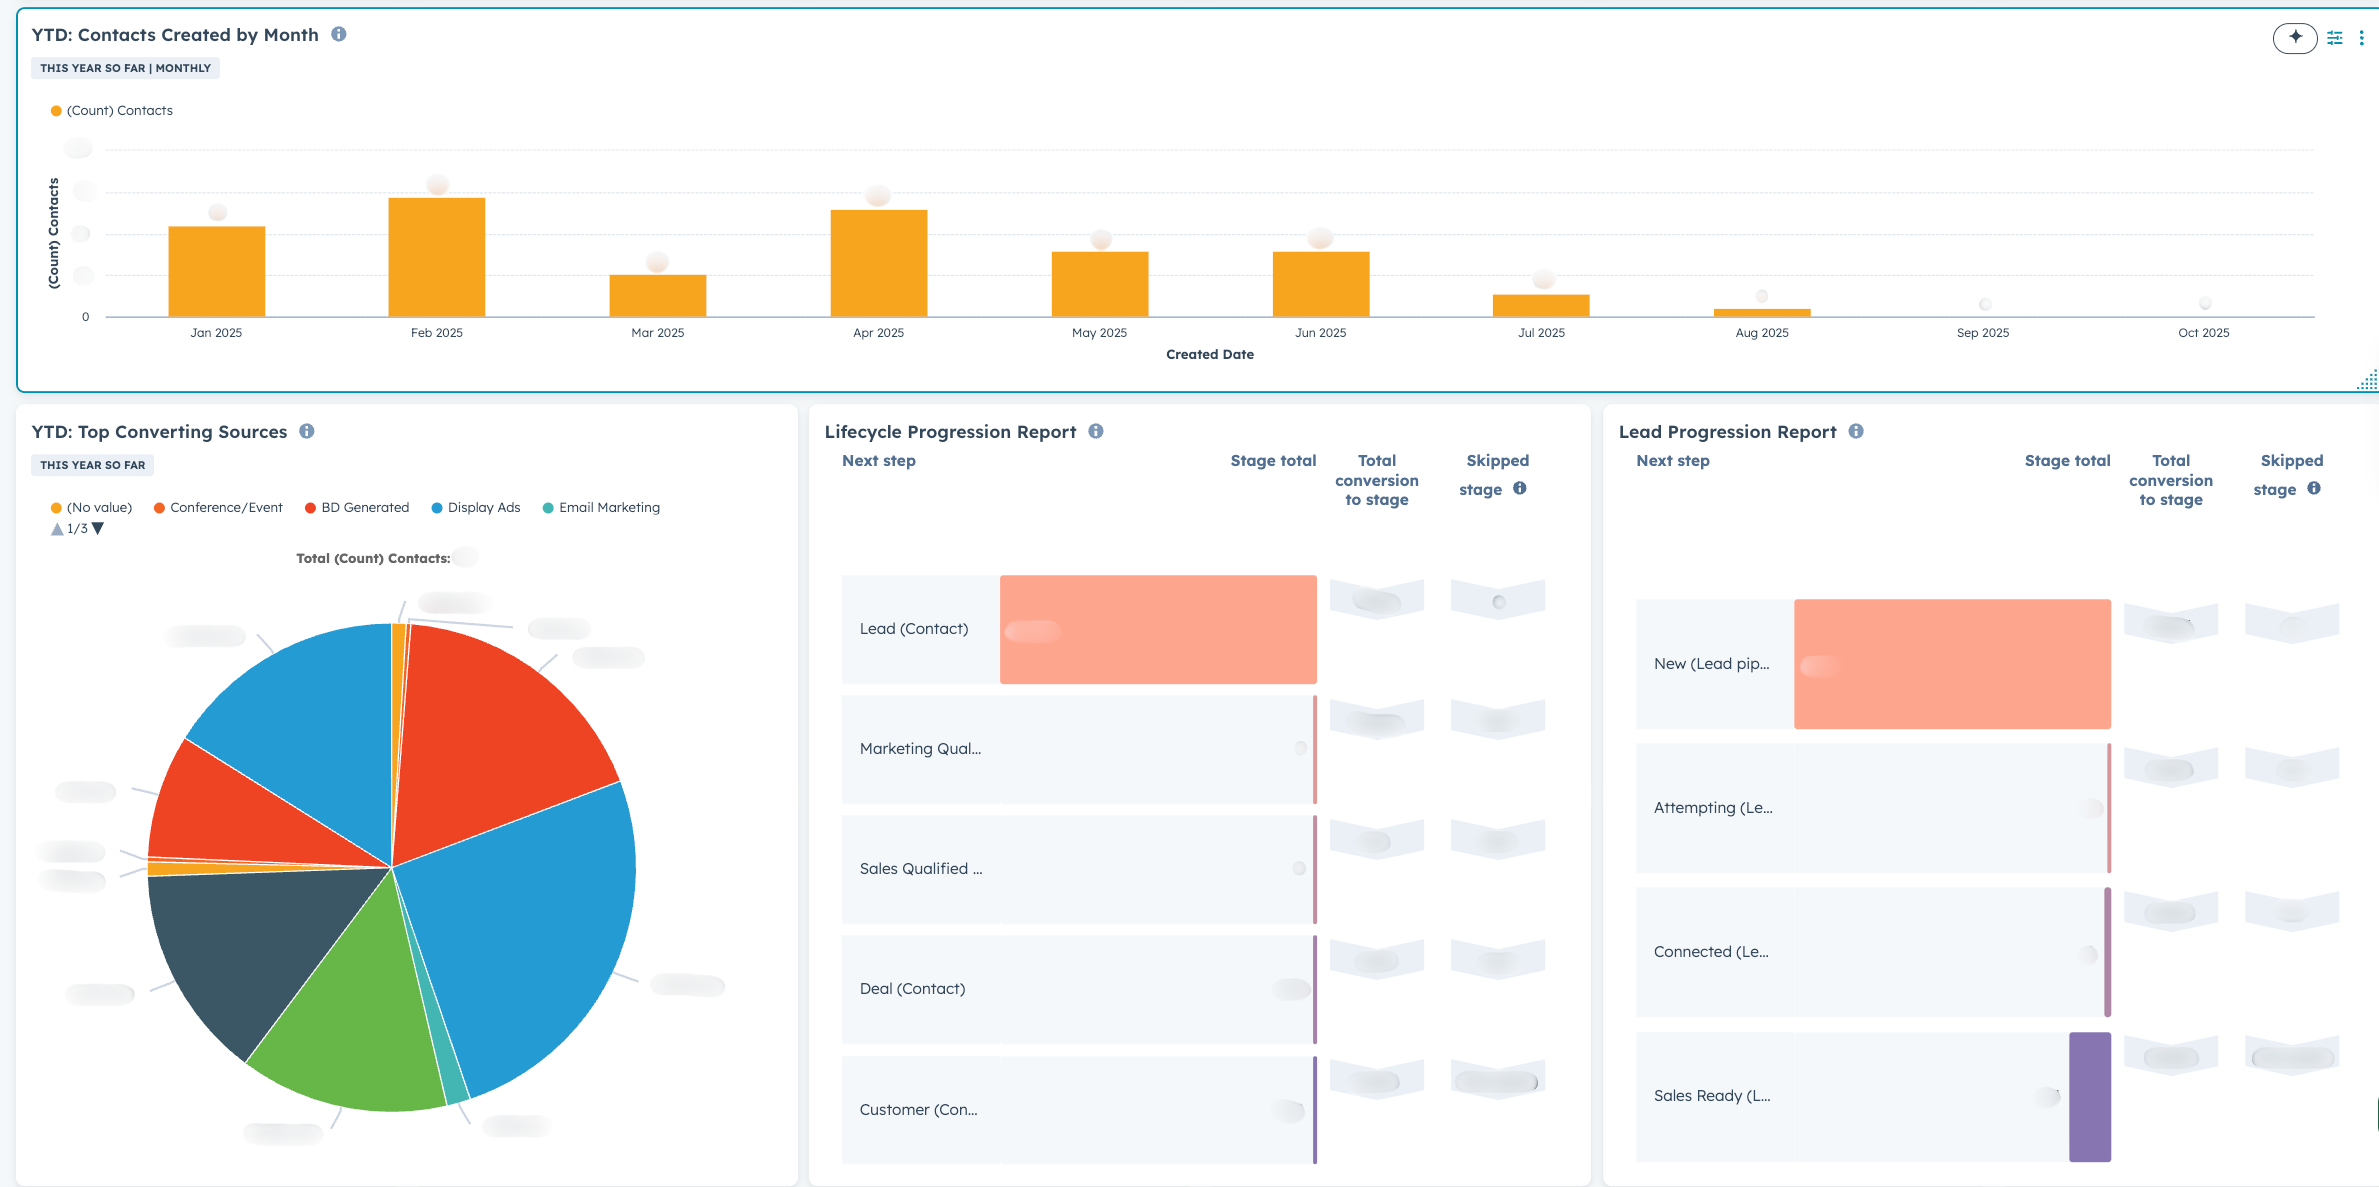Go to previous legend page arrow
This screenshot has height=1187, width=2379.
[57, 529]
